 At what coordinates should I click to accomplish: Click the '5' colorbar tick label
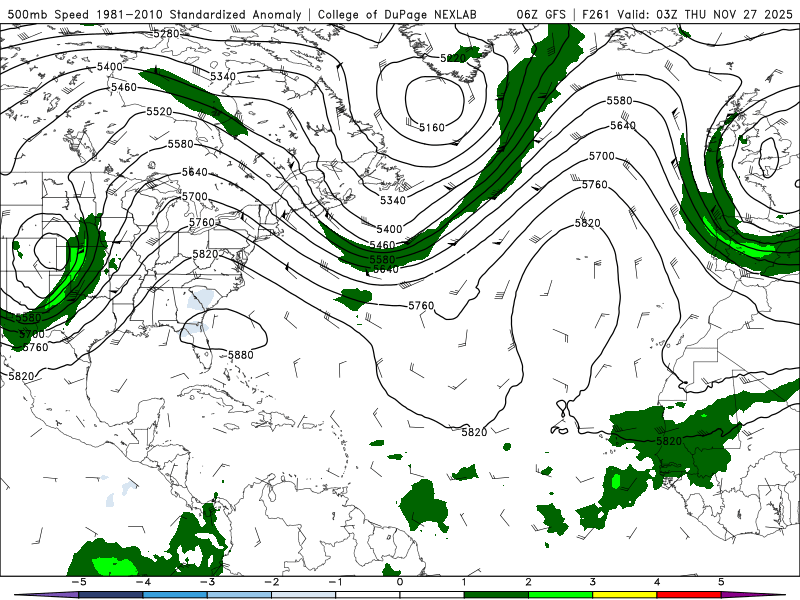pos(721,582)
